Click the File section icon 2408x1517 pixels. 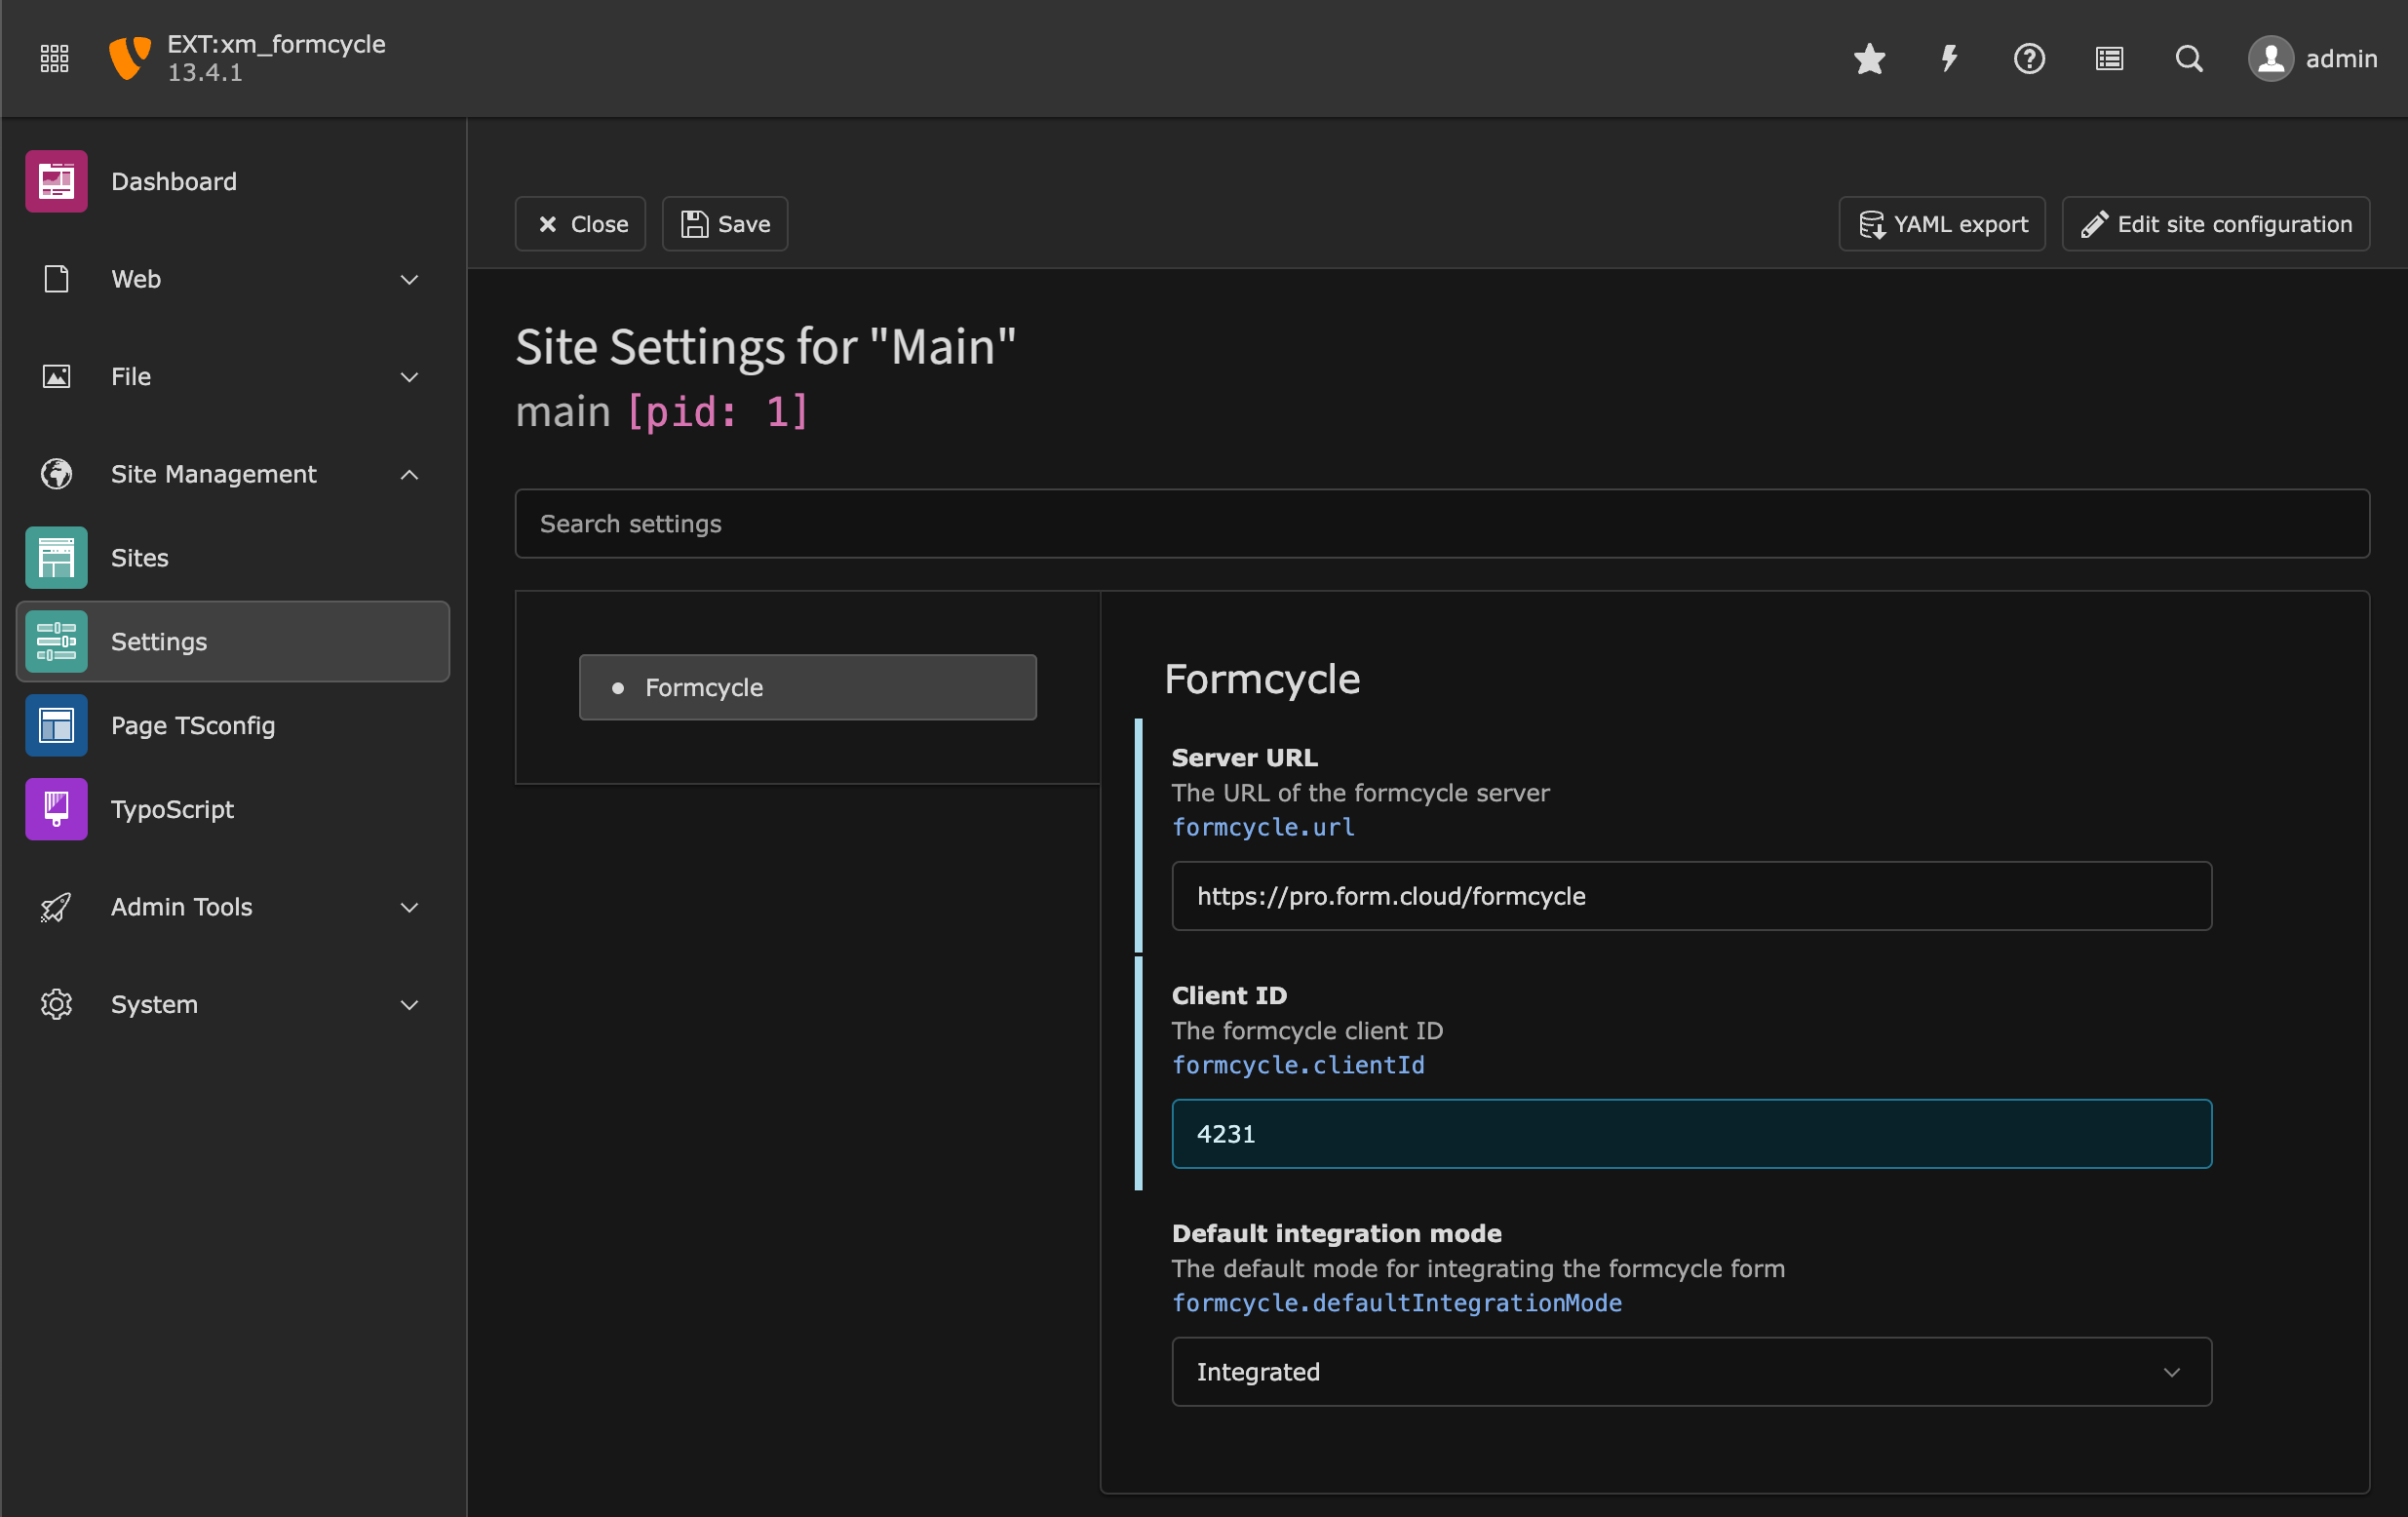pyautogui.click(x=56, y=375)
